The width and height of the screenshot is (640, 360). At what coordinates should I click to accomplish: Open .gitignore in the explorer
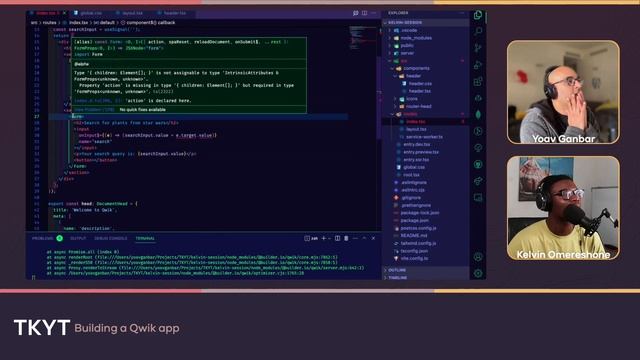pos(411,198)
